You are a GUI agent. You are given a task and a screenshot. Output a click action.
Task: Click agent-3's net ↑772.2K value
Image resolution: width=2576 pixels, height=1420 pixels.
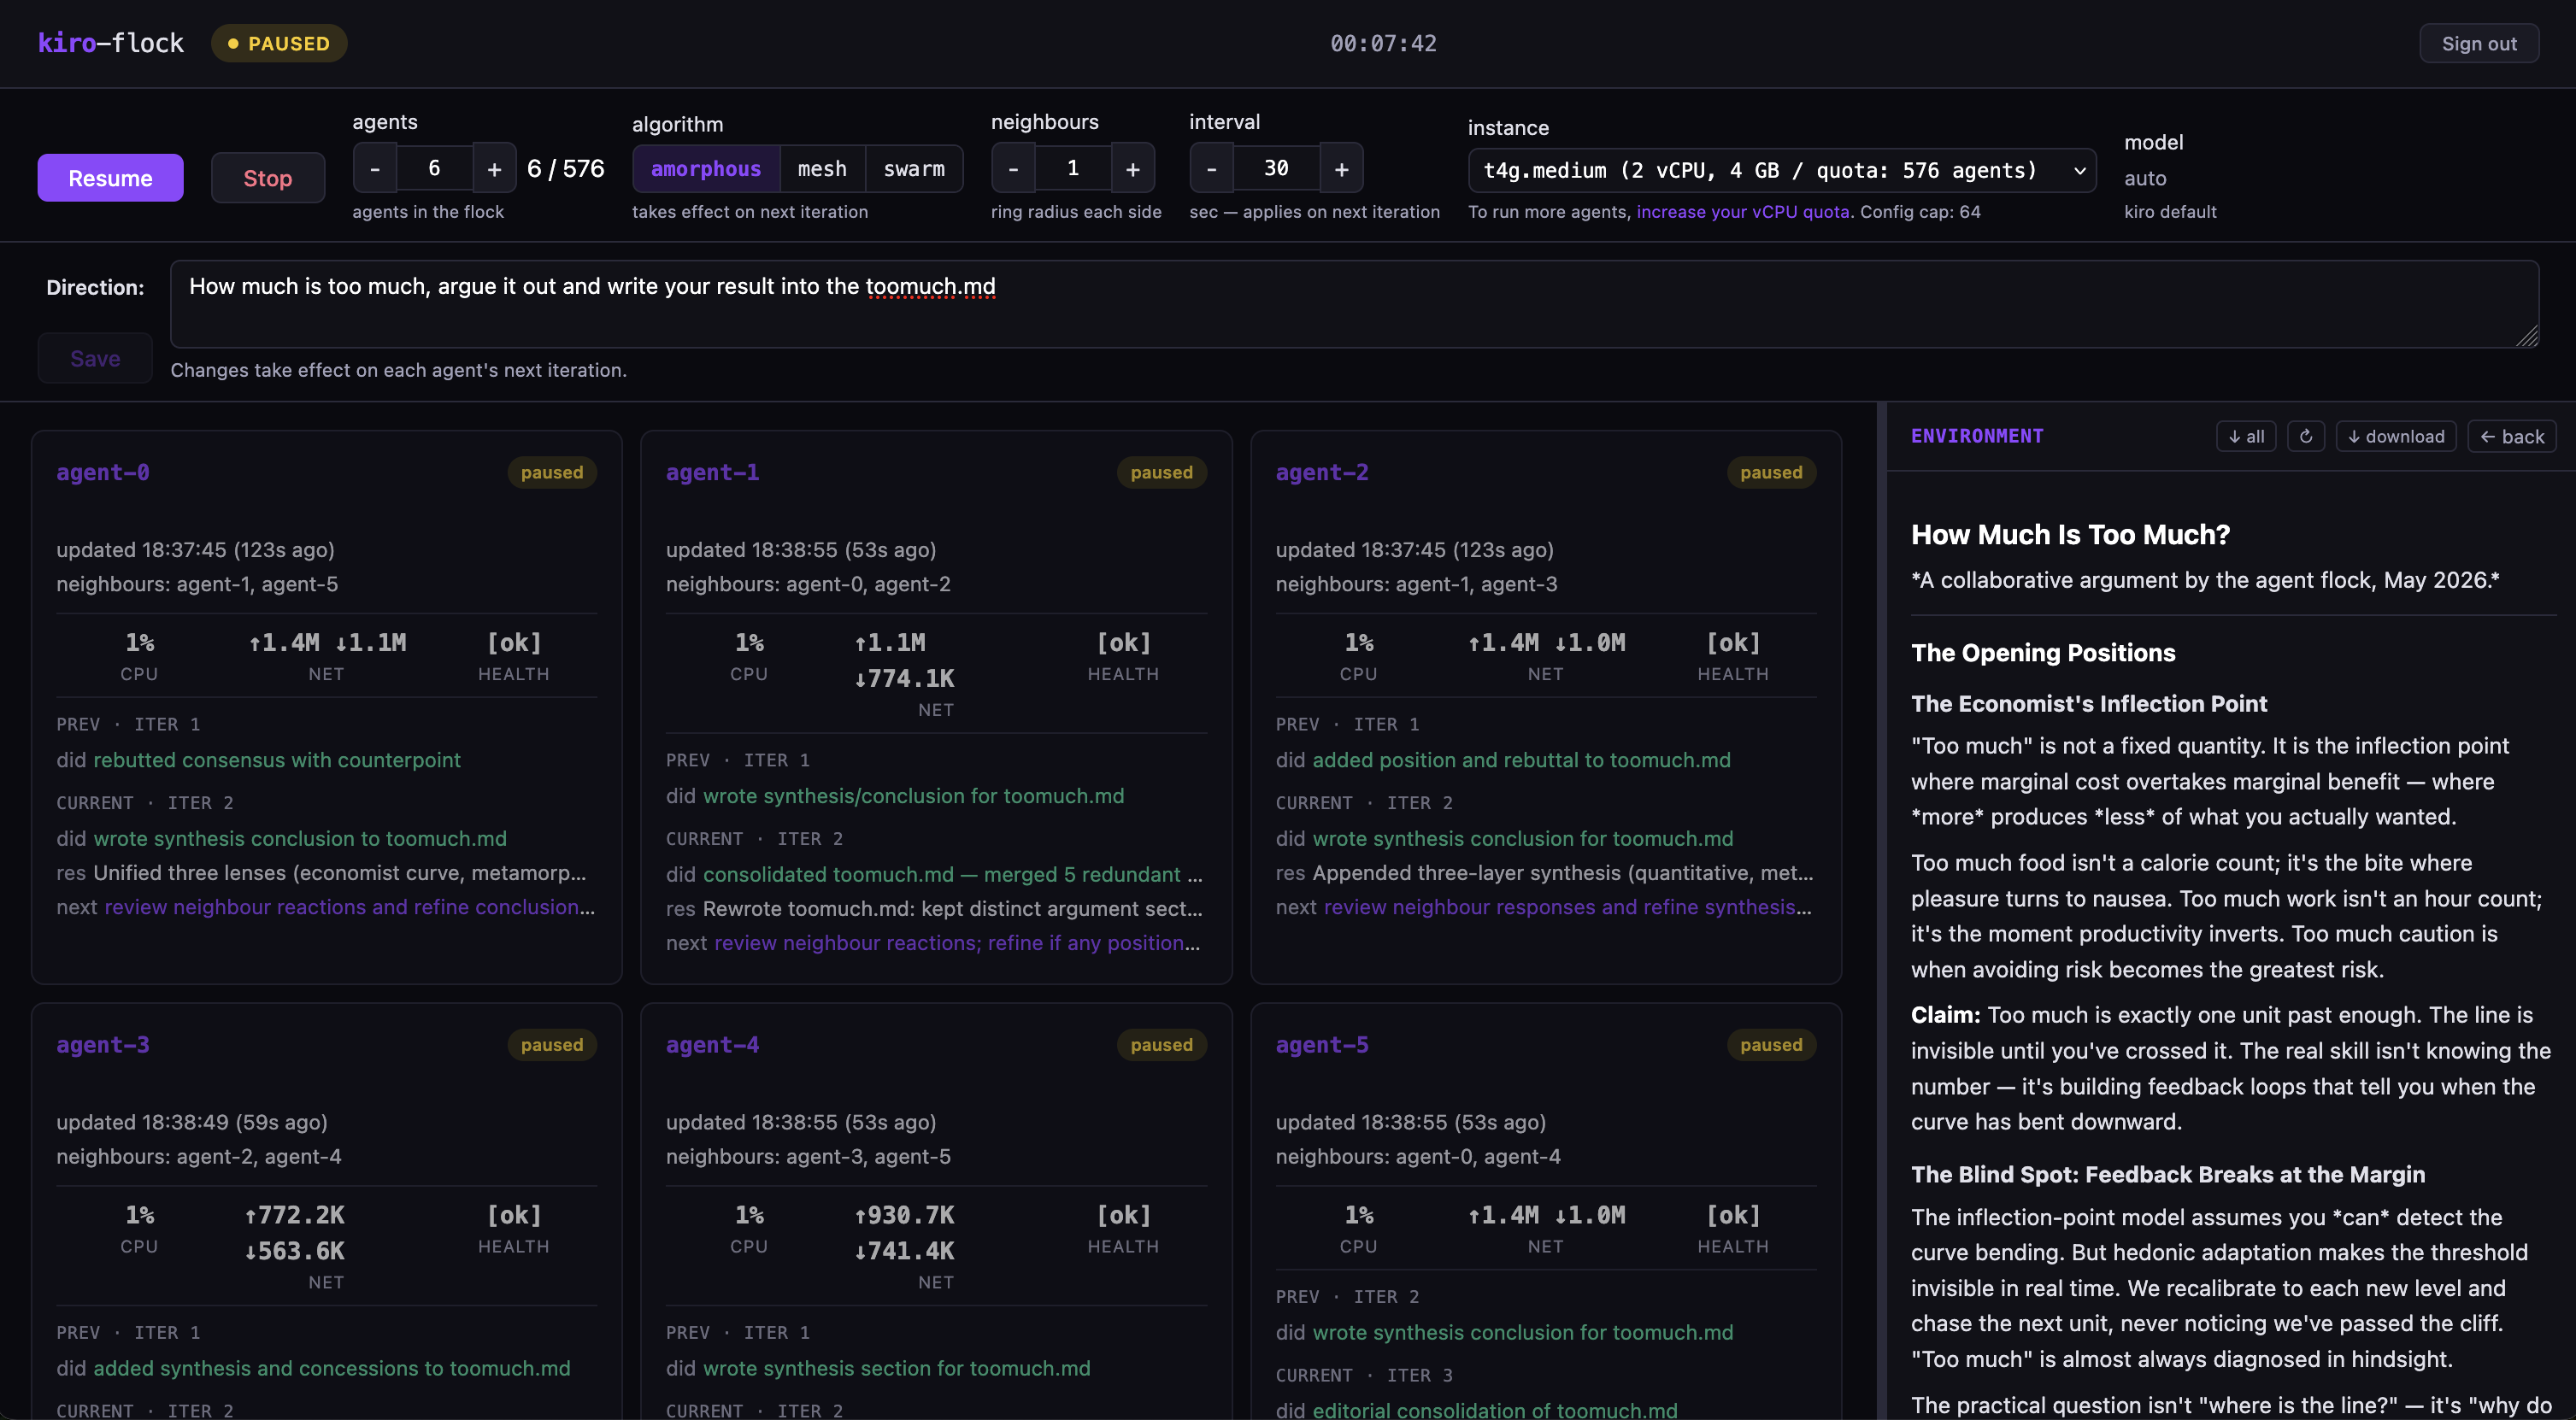[x=295, y=1215]
